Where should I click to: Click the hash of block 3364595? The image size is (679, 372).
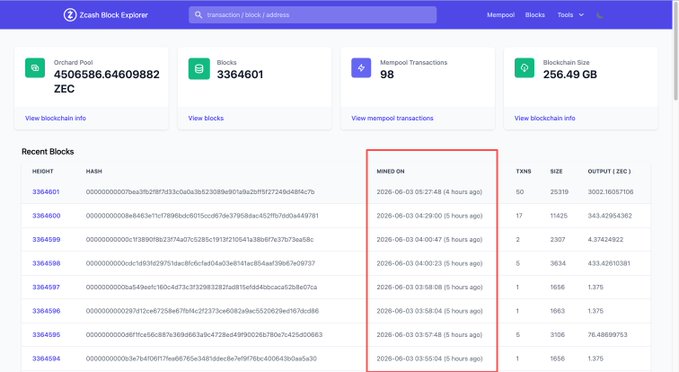point(204,334)
